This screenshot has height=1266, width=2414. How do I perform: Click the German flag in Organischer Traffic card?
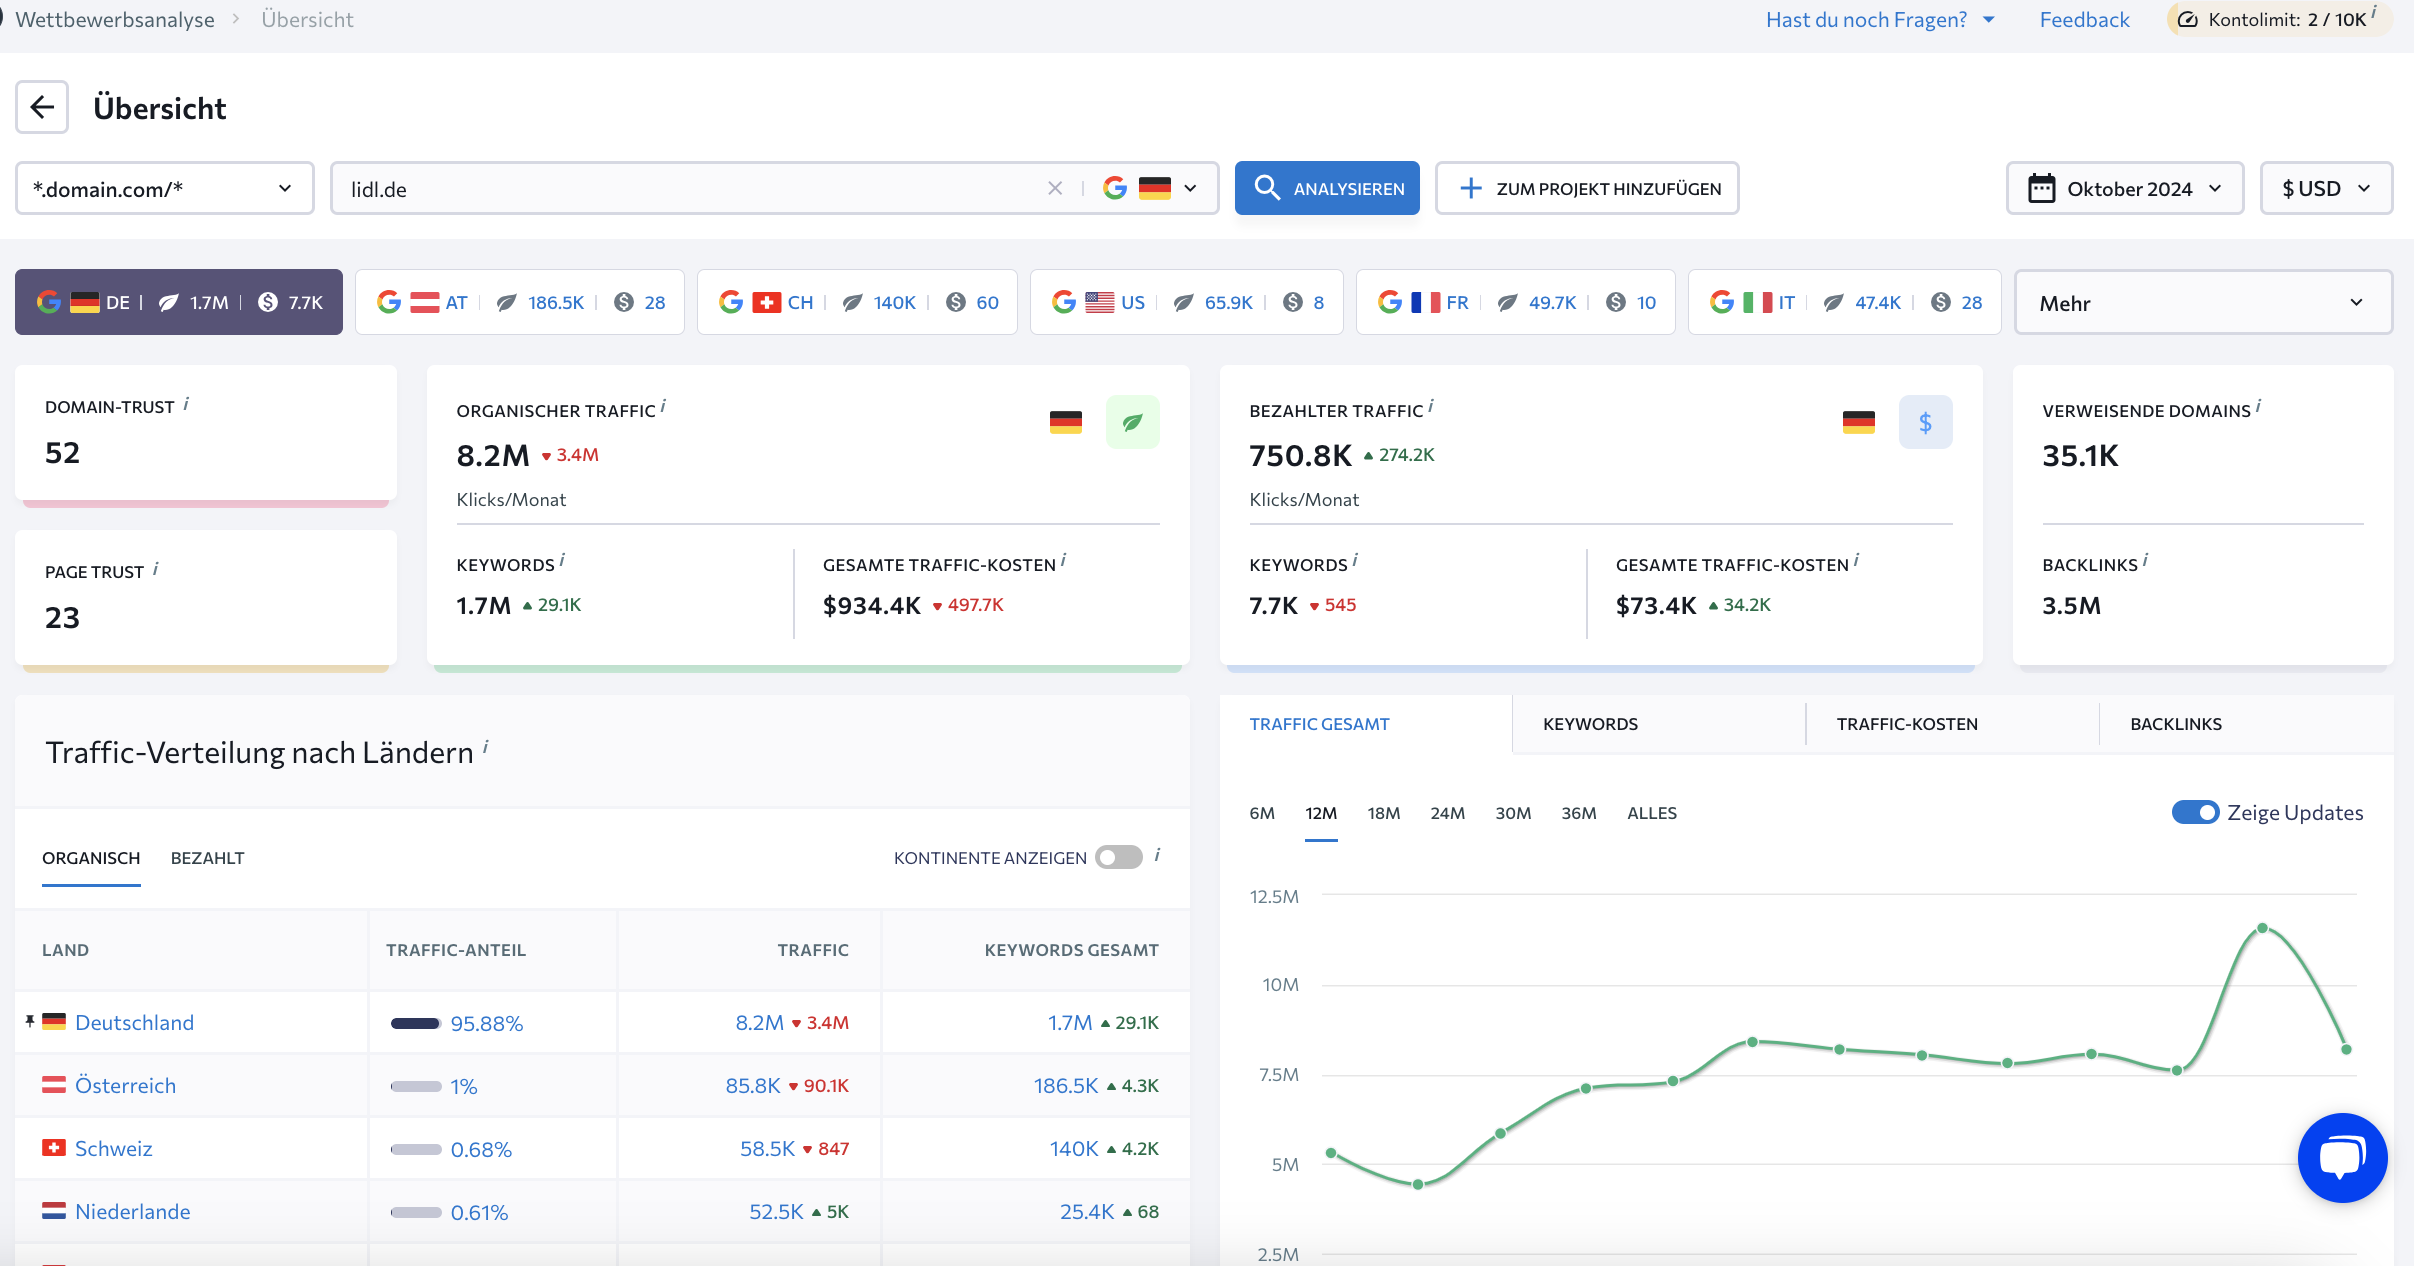pyautogui.click(x=1066, y=422)
